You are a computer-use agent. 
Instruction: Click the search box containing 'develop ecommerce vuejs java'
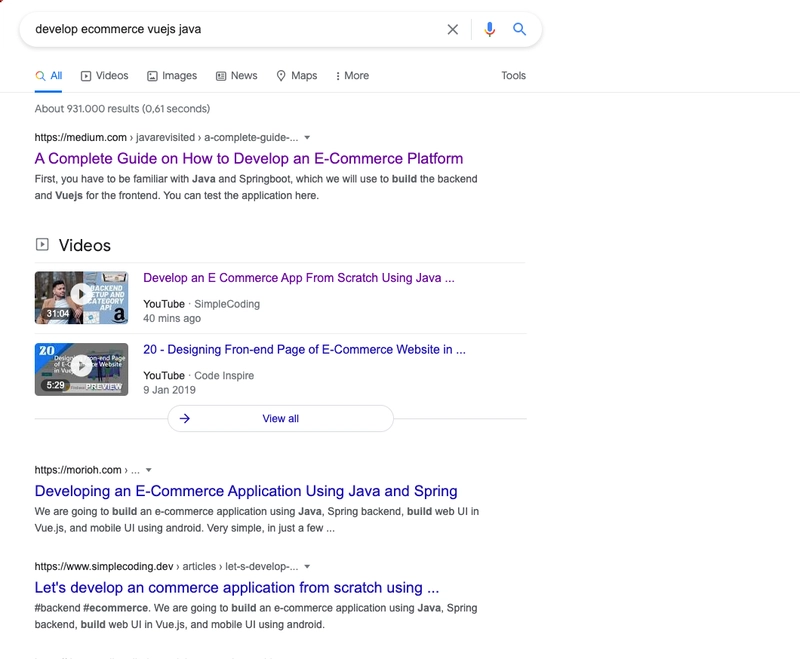pos(281,30)
